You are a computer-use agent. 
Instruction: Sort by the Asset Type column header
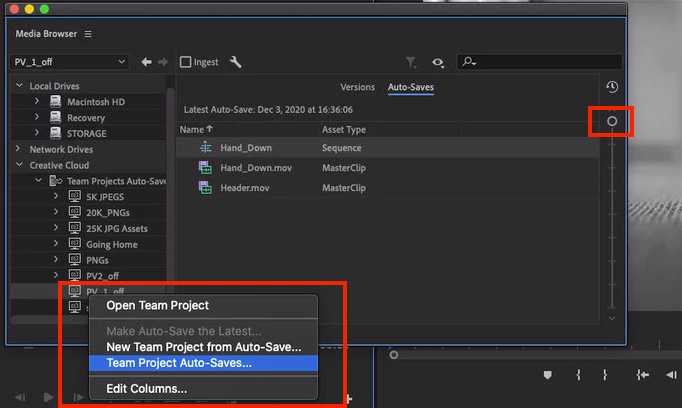pos(344,130)
